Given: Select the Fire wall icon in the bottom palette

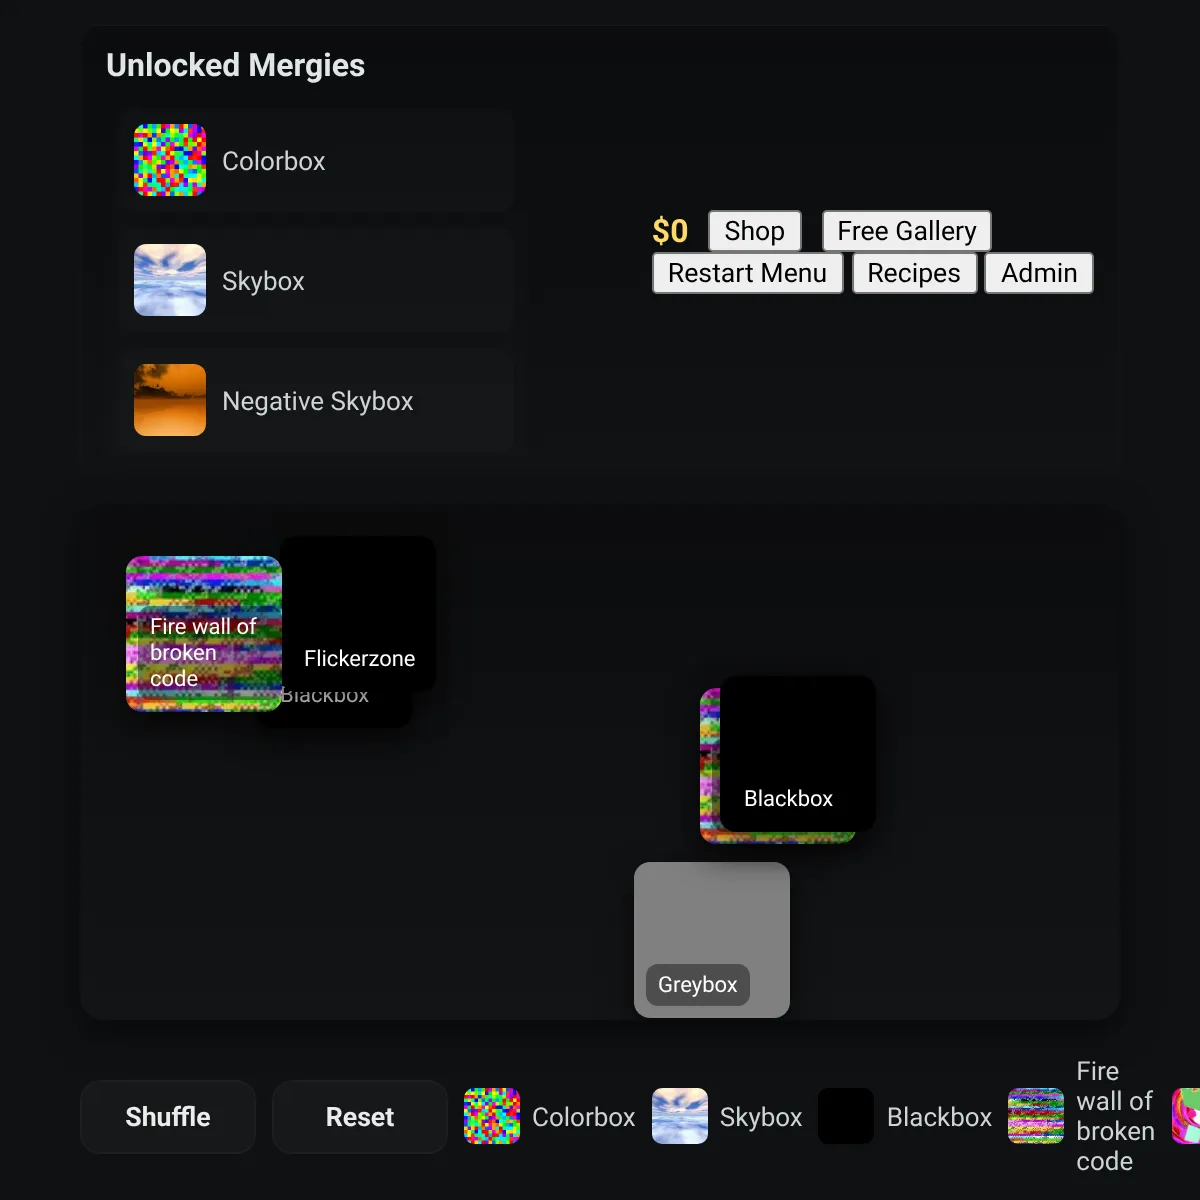Looking at the screenshot, I should point(1036,1116).
